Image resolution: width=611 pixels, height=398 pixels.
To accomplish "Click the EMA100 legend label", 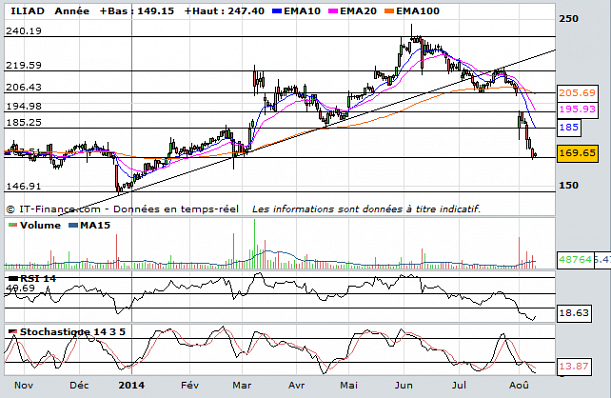I will coord(418,11).
